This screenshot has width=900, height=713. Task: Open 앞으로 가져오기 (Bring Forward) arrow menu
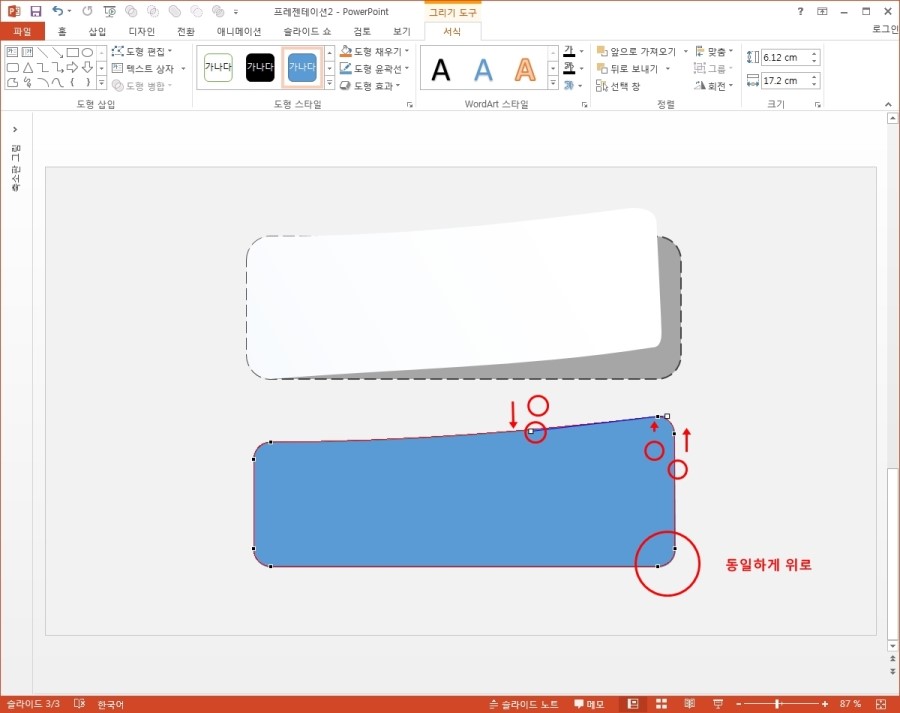[x=686, y=52]
